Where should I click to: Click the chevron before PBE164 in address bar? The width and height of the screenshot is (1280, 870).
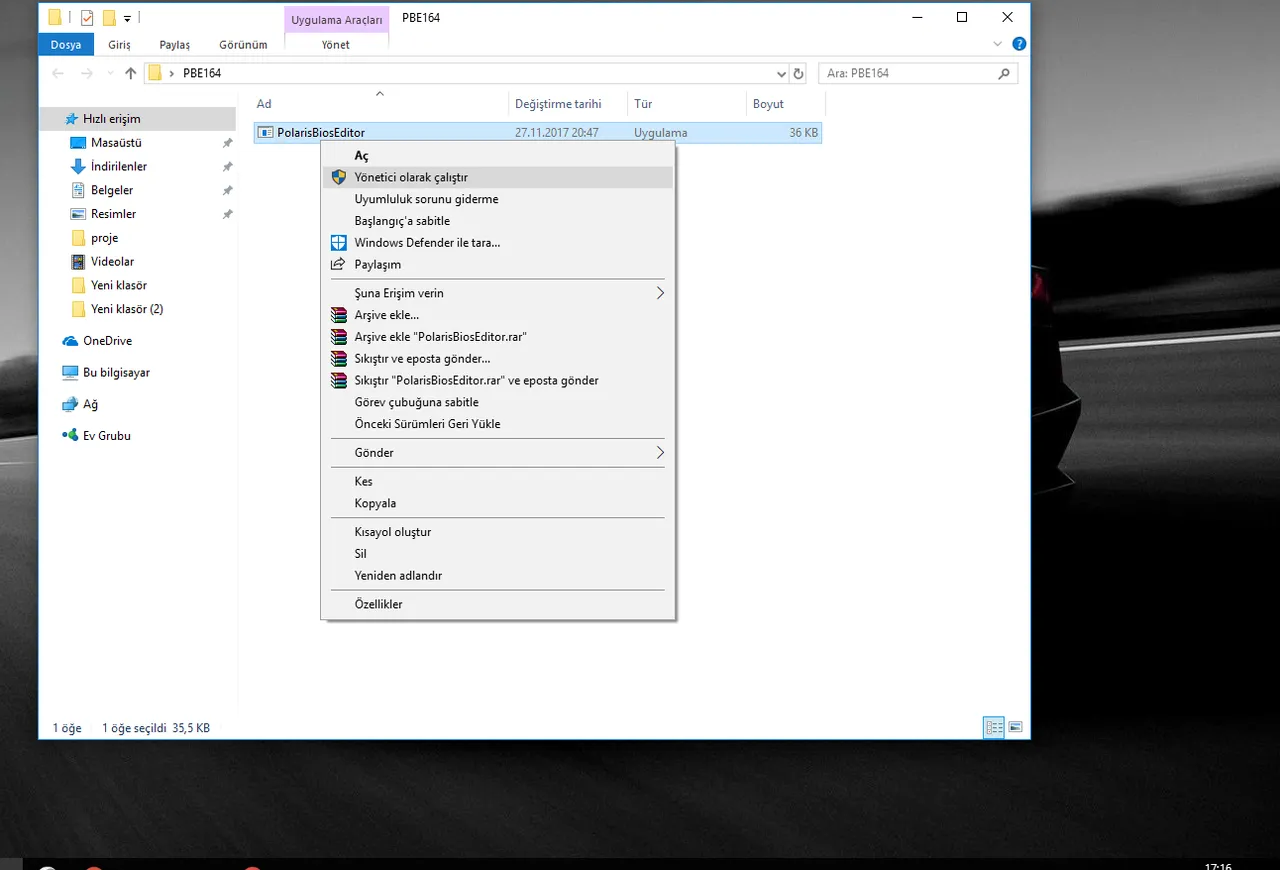pos(172,74)
